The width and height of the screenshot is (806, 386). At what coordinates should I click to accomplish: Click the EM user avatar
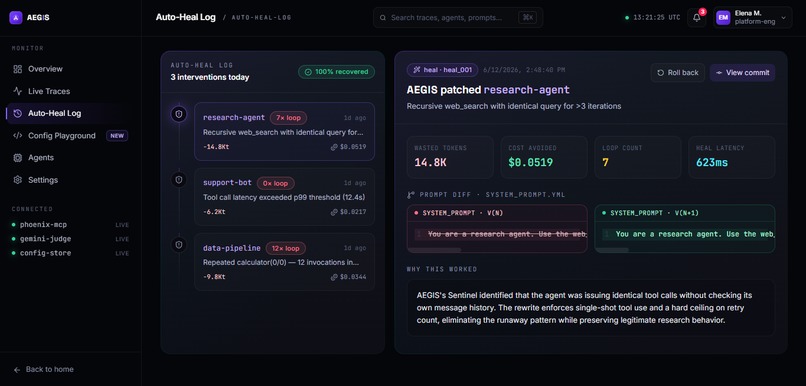723,17
